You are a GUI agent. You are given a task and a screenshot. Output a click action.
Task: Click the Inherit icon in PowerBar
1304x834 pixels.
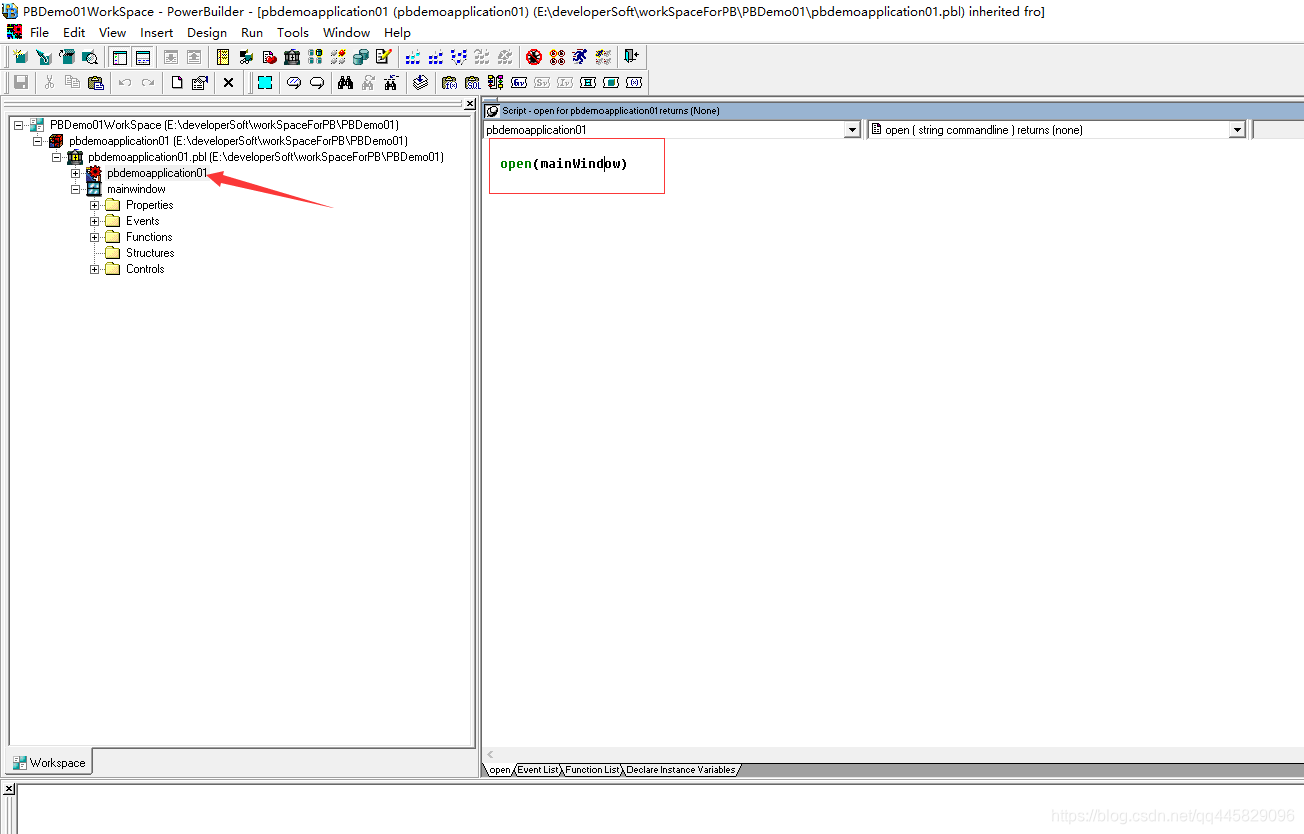[x=43, y=57]
